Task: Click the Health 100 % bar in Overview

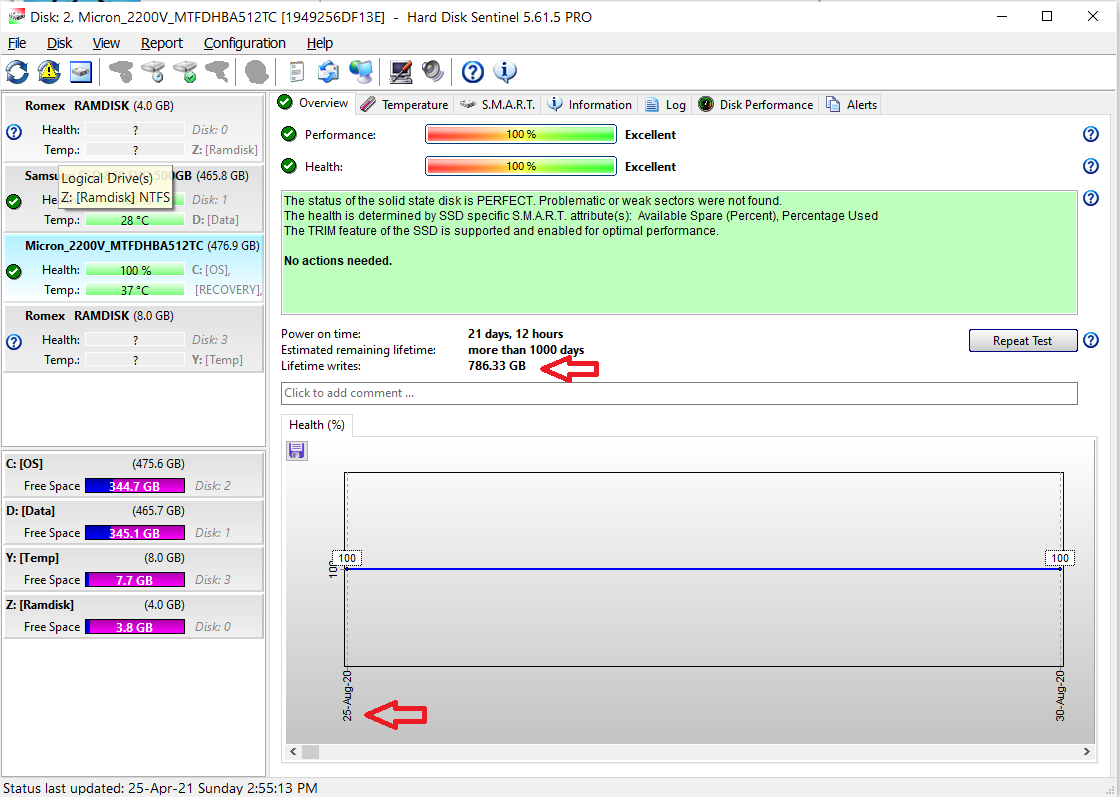Action: (x=521, y=166)
